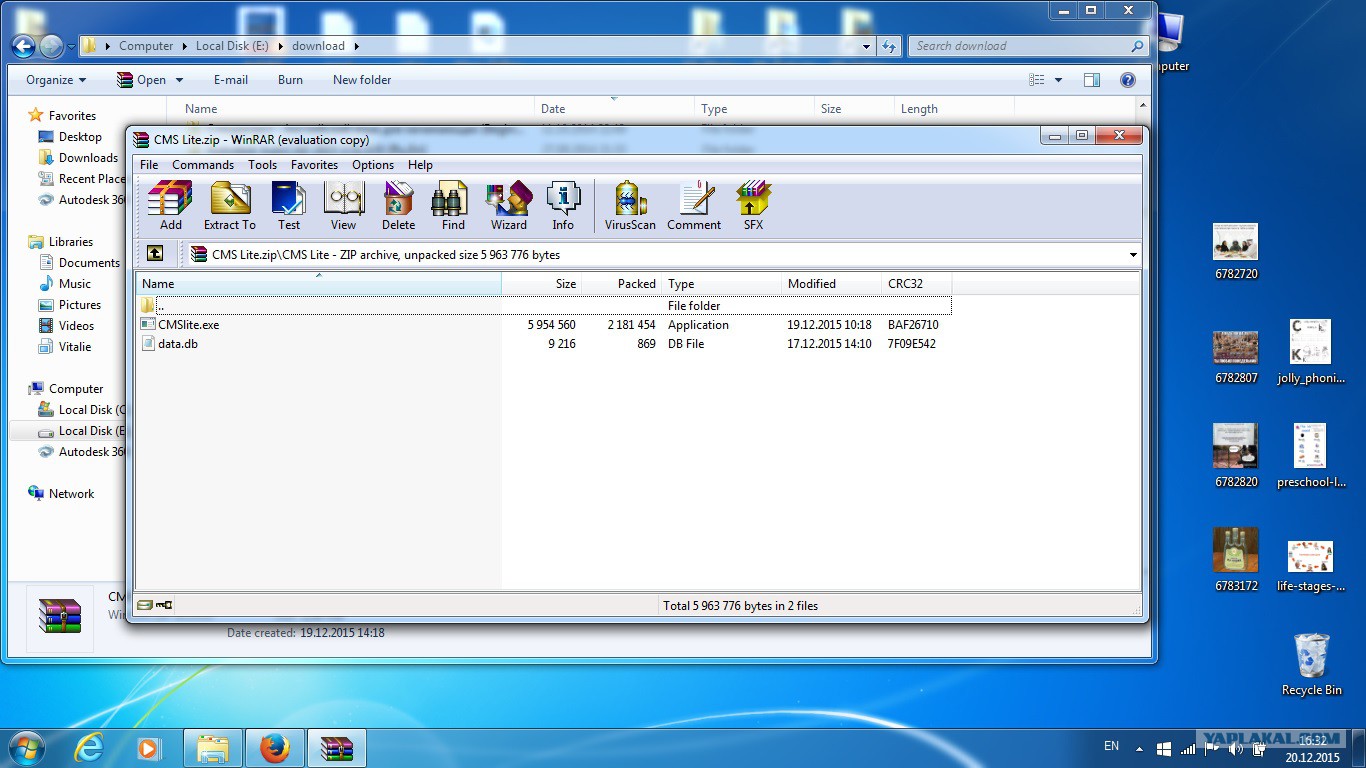
Task: Click the Add toolbar icon in WinRAR
Action: coord(170,206)
